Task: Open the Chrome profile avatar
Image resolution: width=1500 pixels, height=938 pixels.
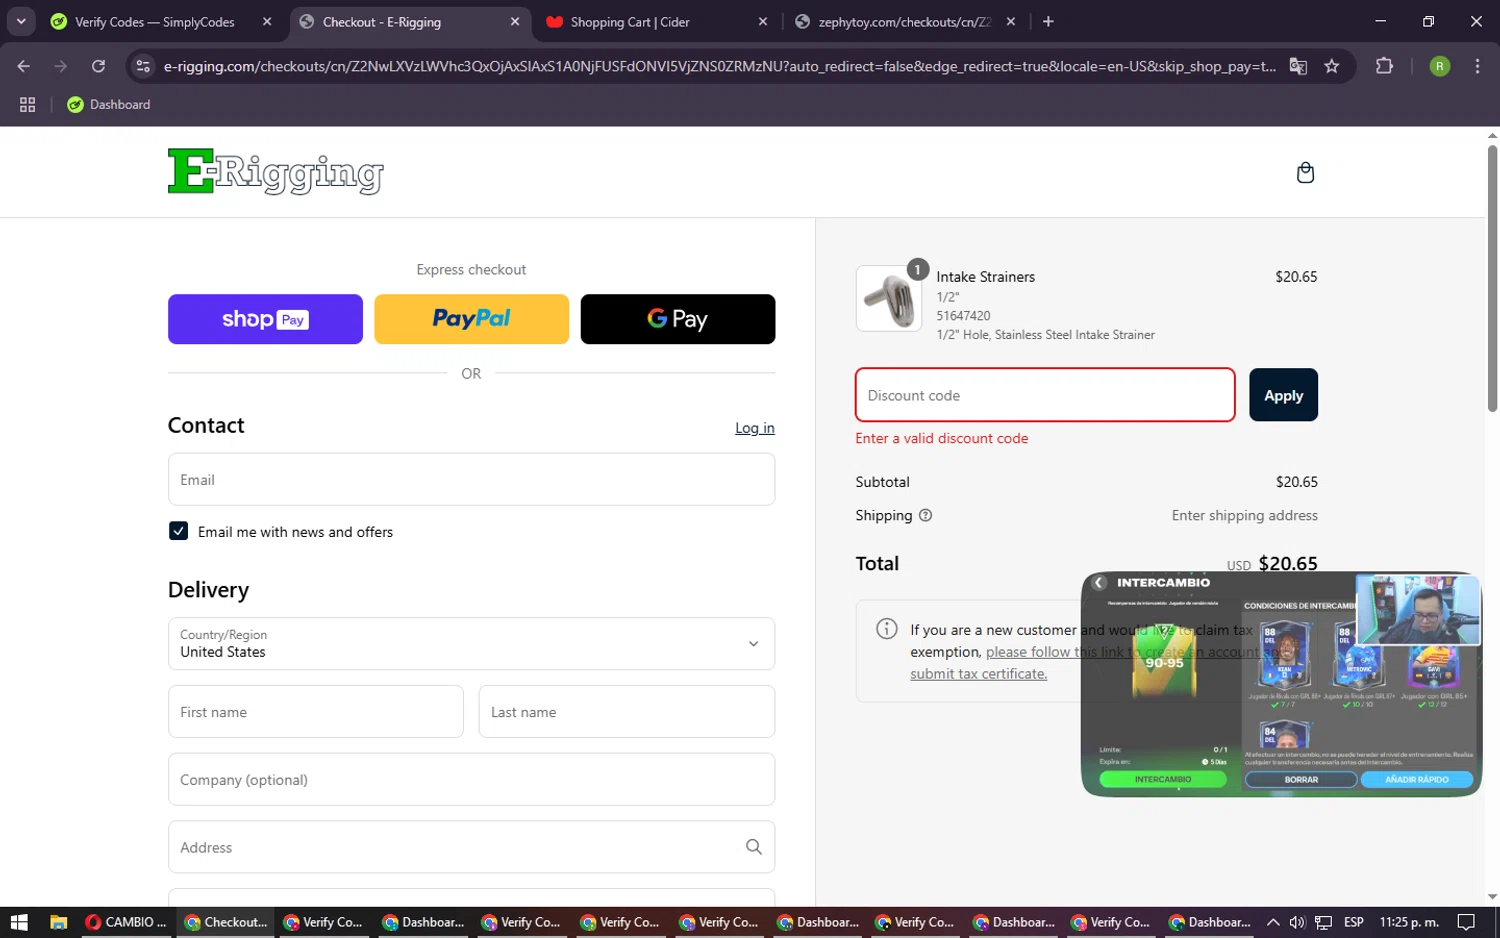Action: (1440, 66)
